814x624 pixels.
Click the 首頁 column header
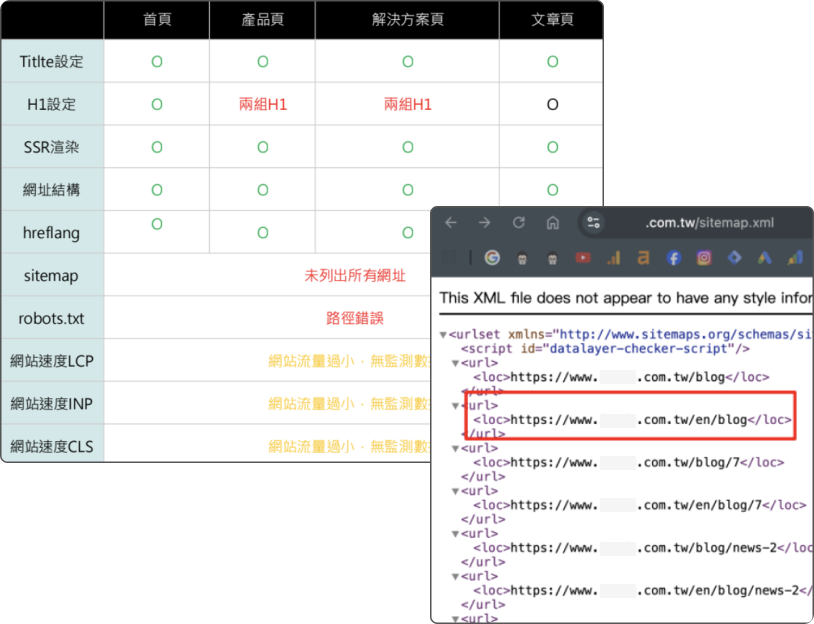[157, 20]
